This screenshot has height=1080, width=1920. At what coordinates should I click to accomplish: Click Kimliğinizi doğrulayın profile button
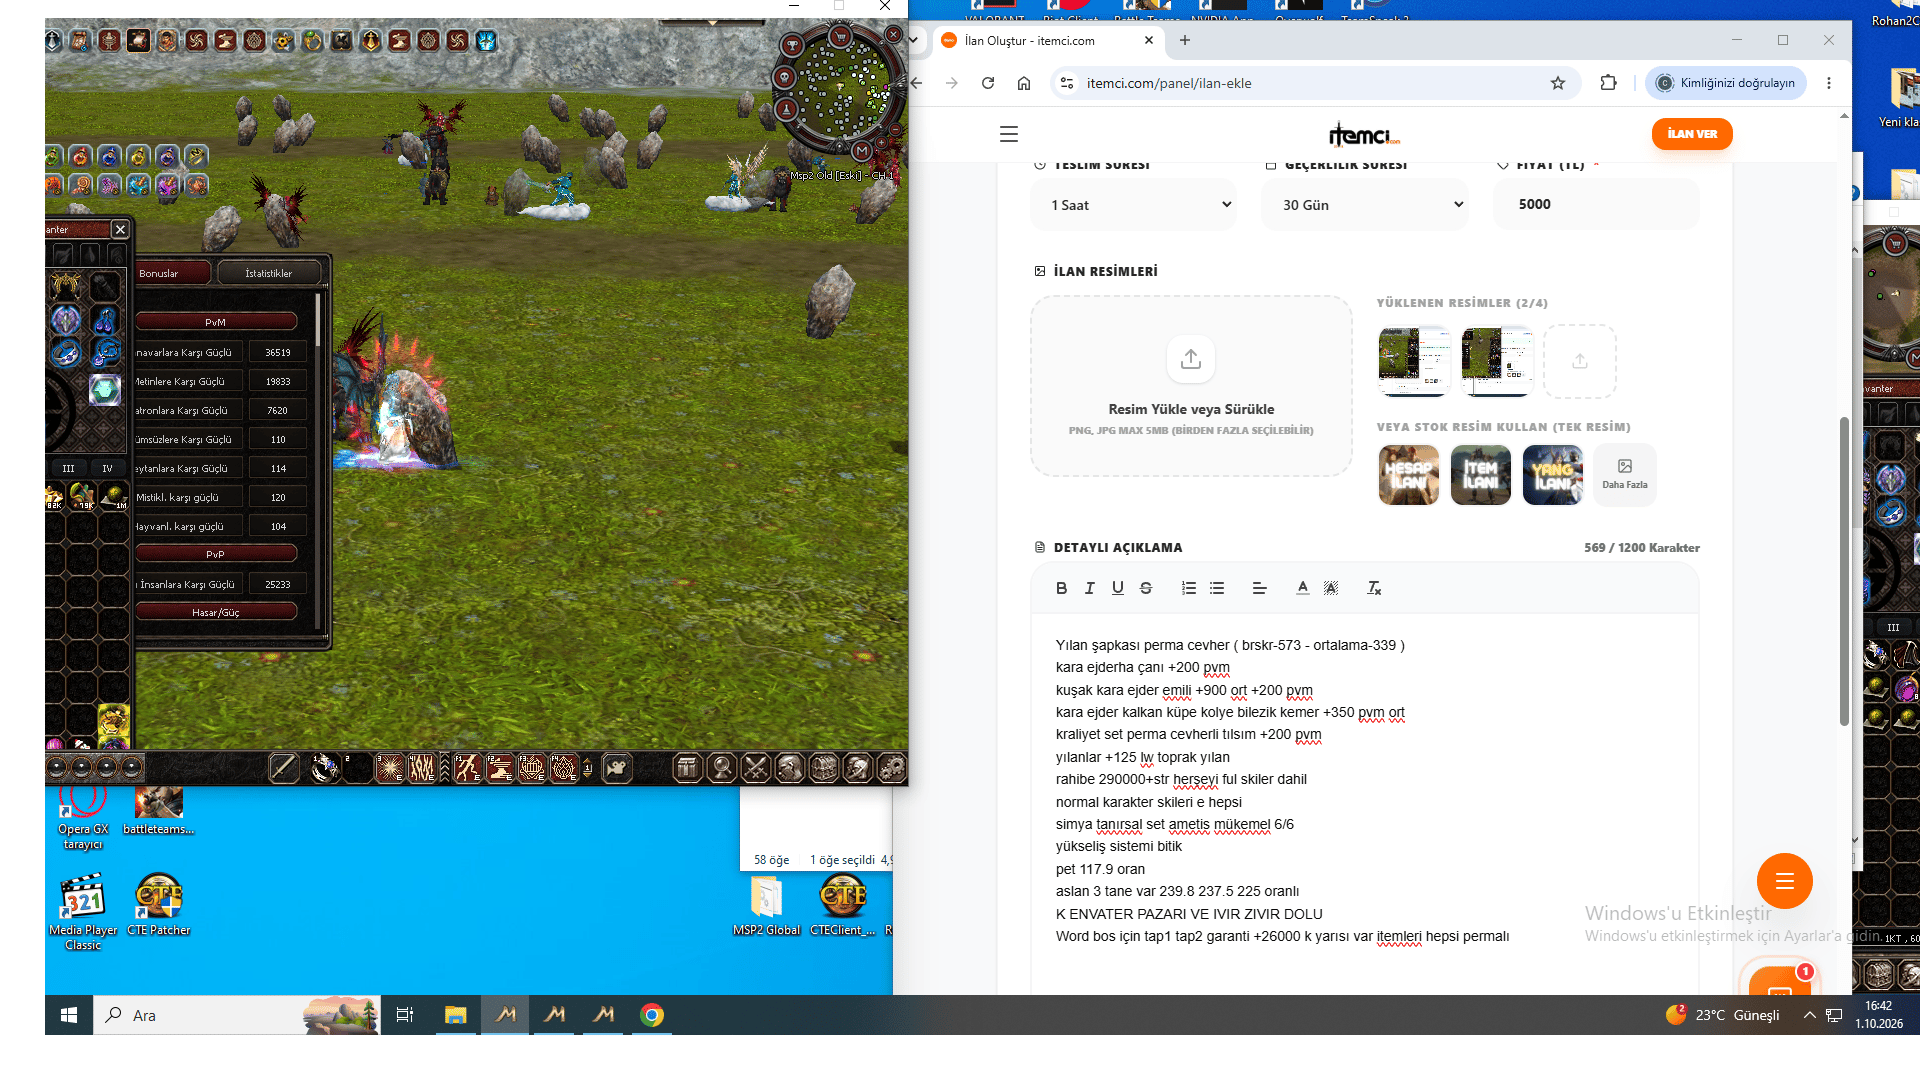point(1726,83)
